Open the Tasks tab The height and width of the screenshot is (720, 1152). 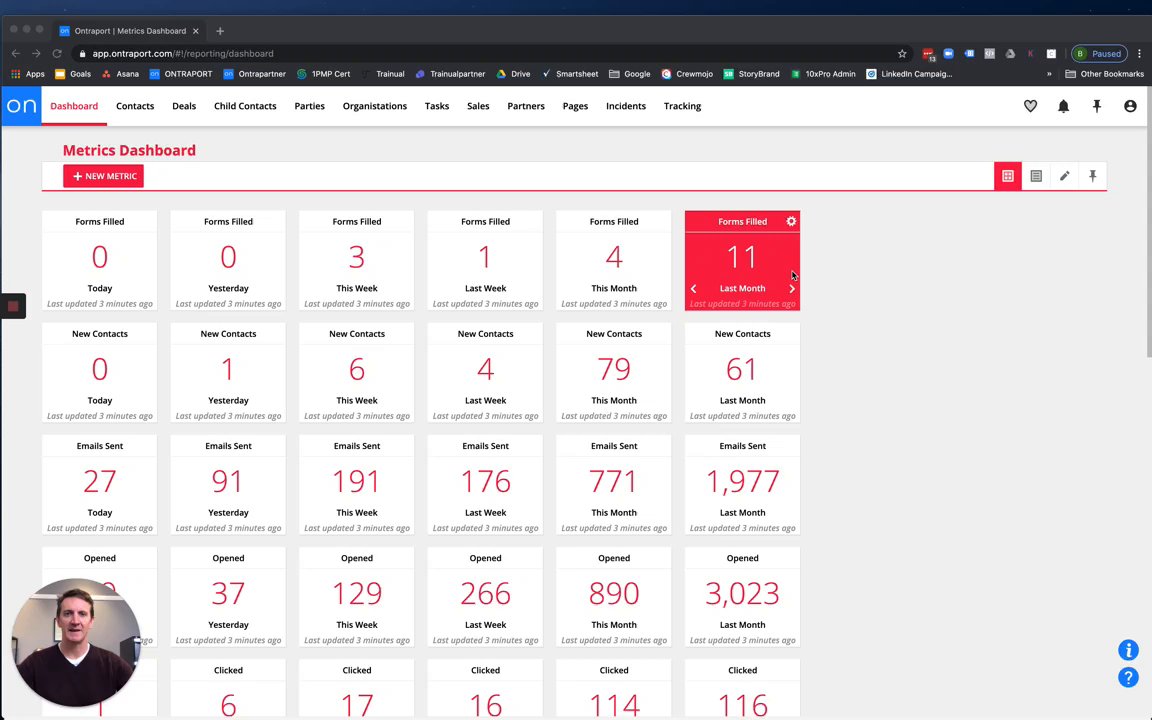tap(436, 106)
